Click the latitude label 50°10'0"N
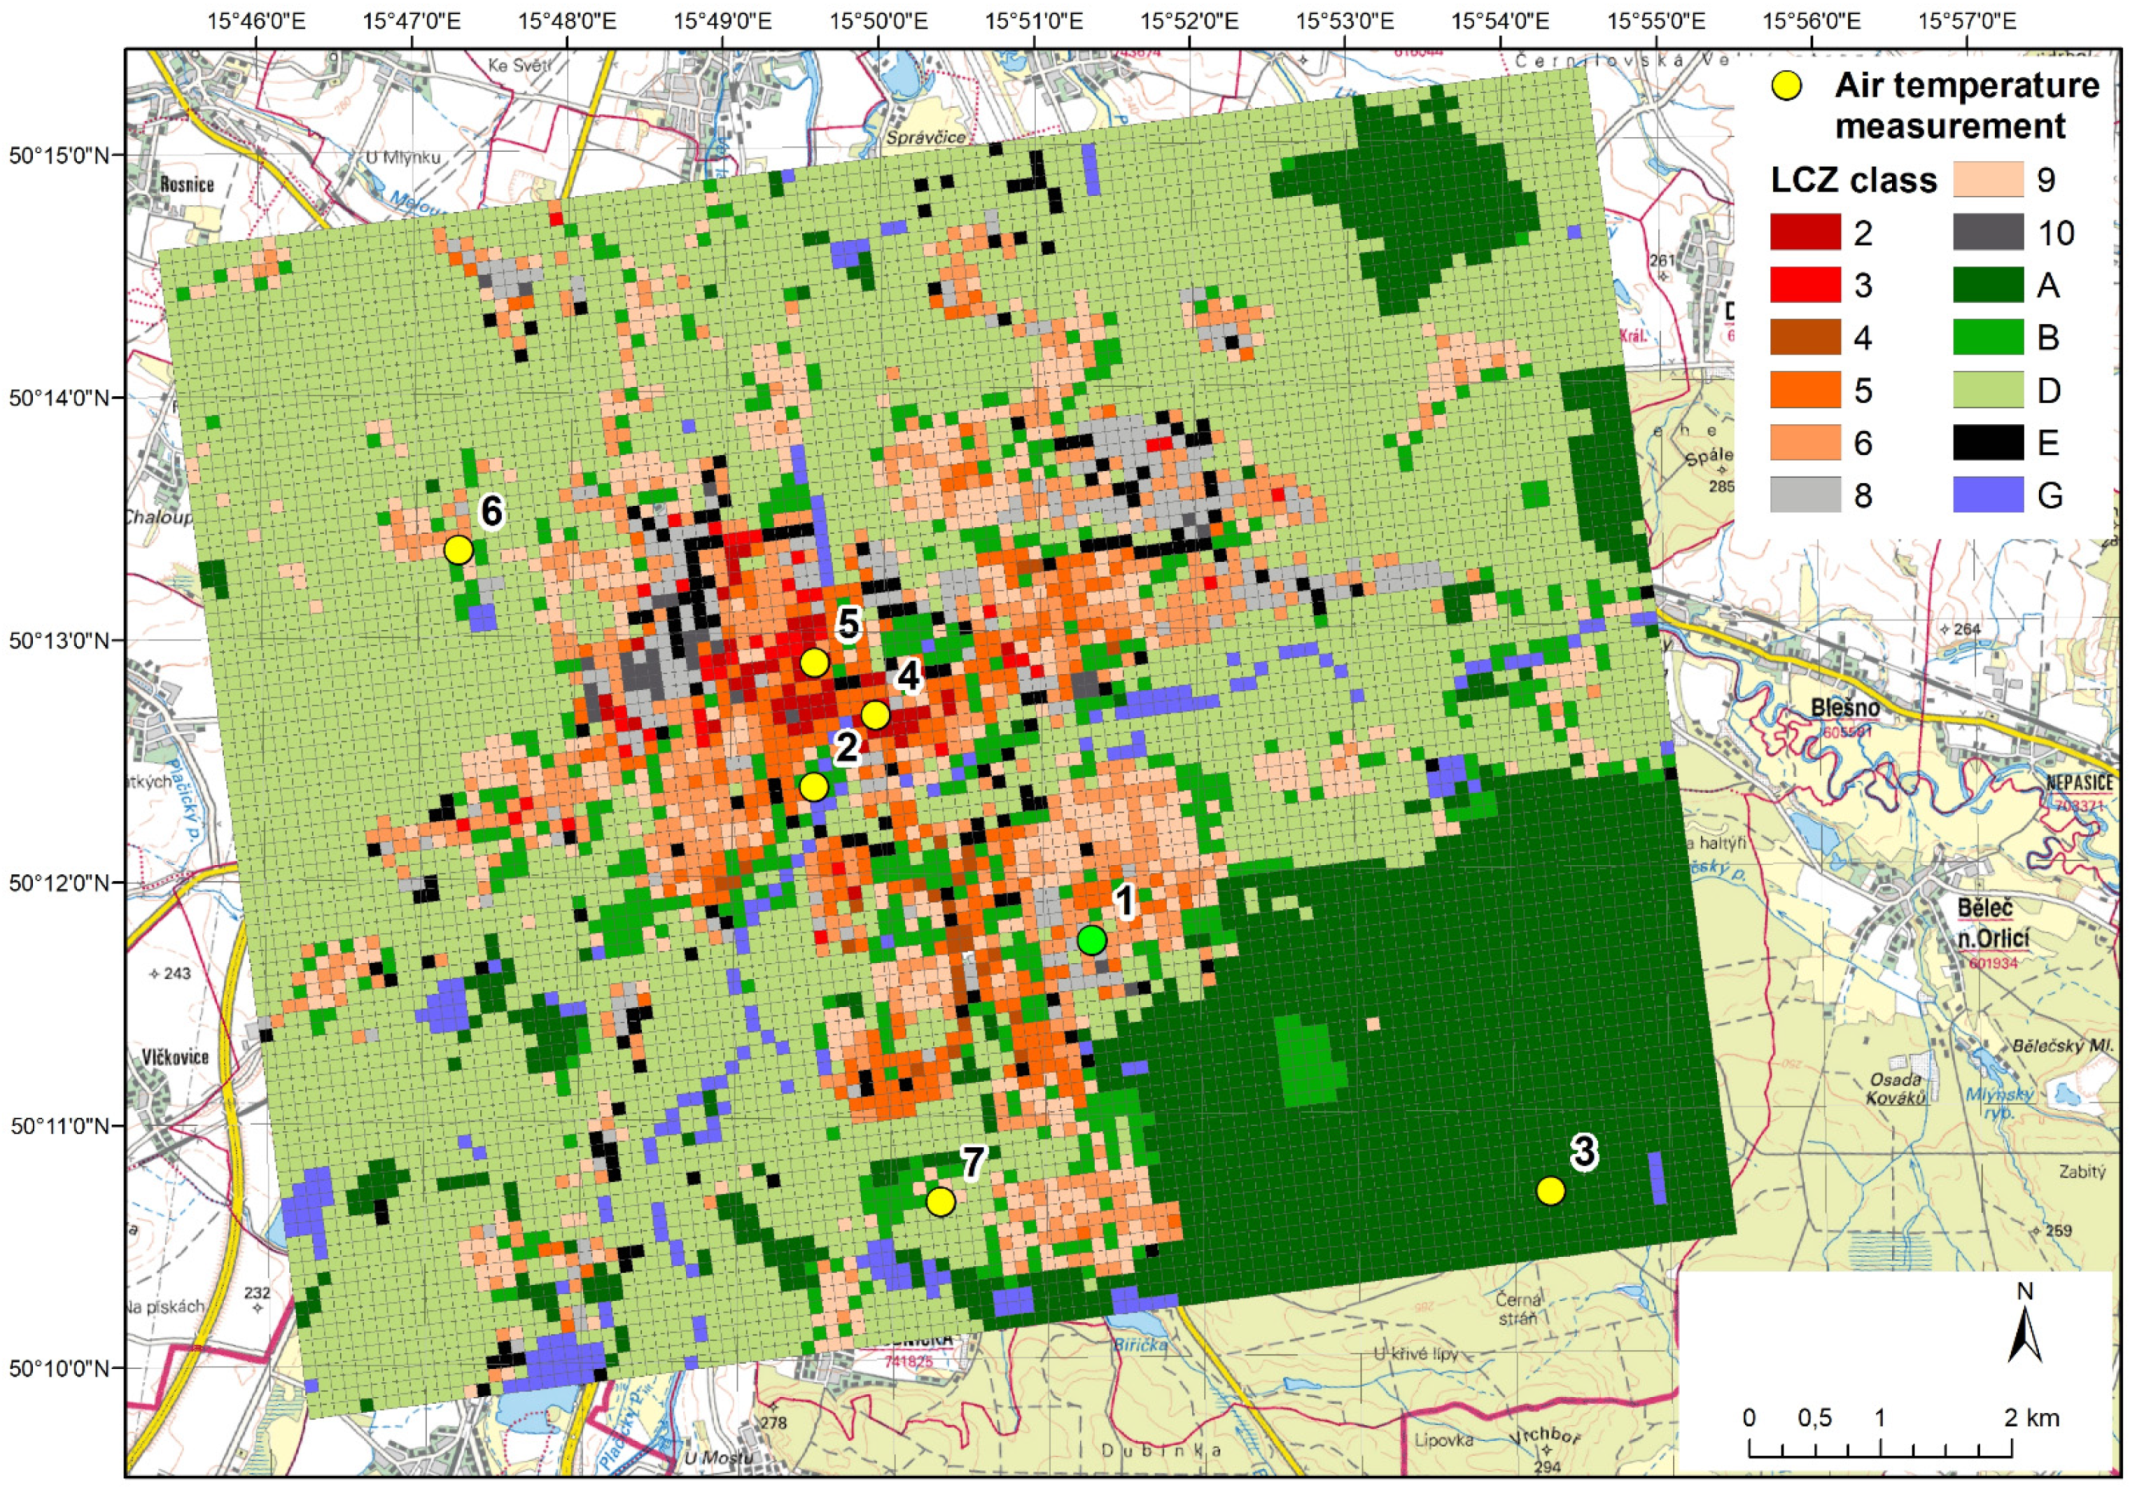 coord(59,1368)
